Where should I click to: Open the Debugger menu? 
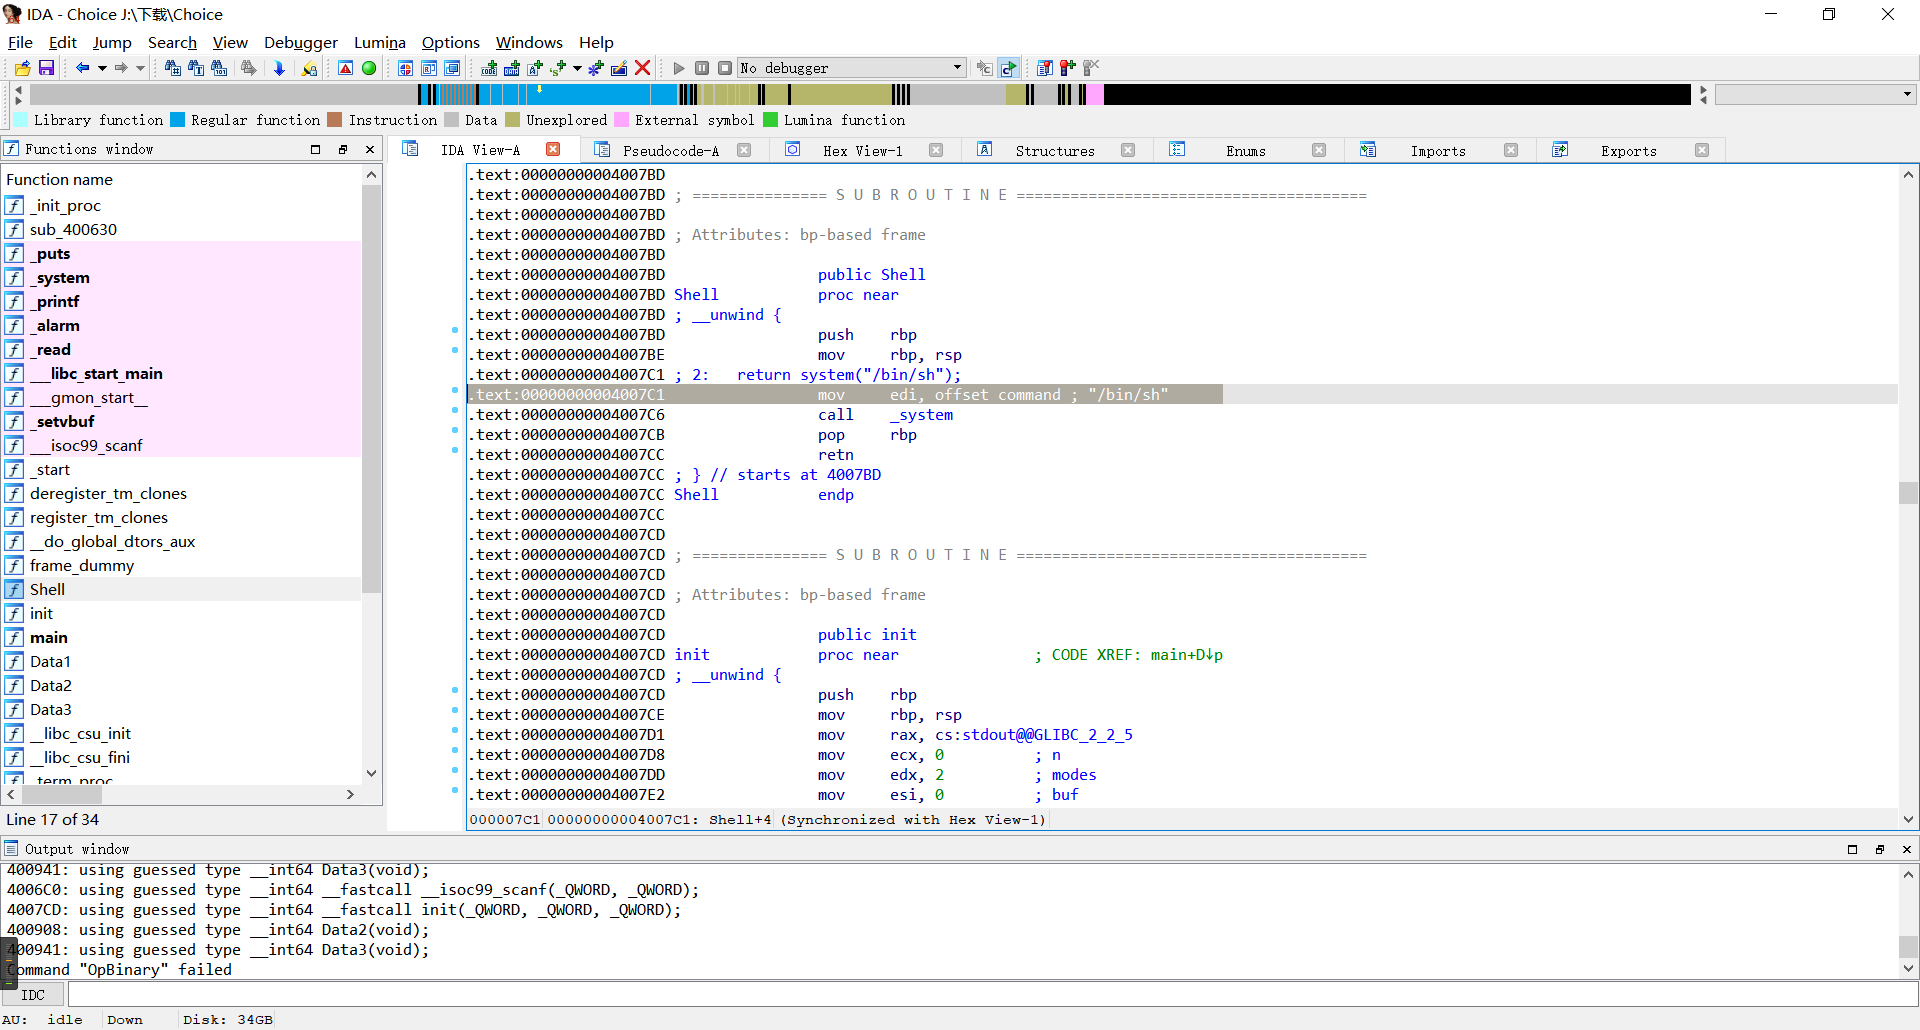(x=300, y=42)
